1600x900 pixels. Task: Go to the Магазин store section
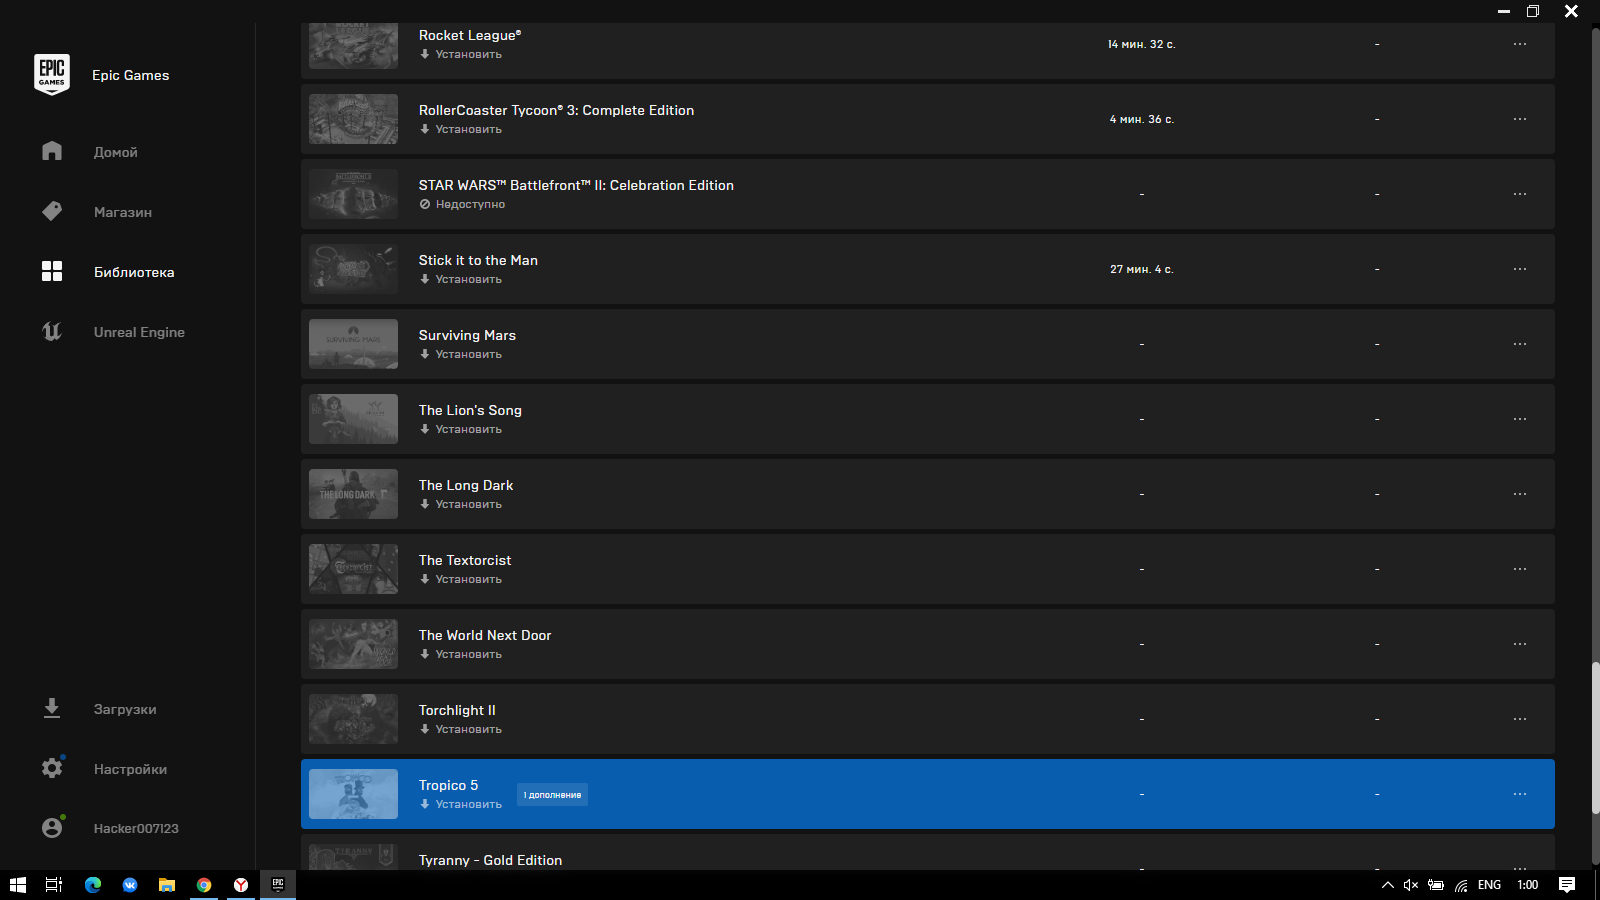coord(122,212)
